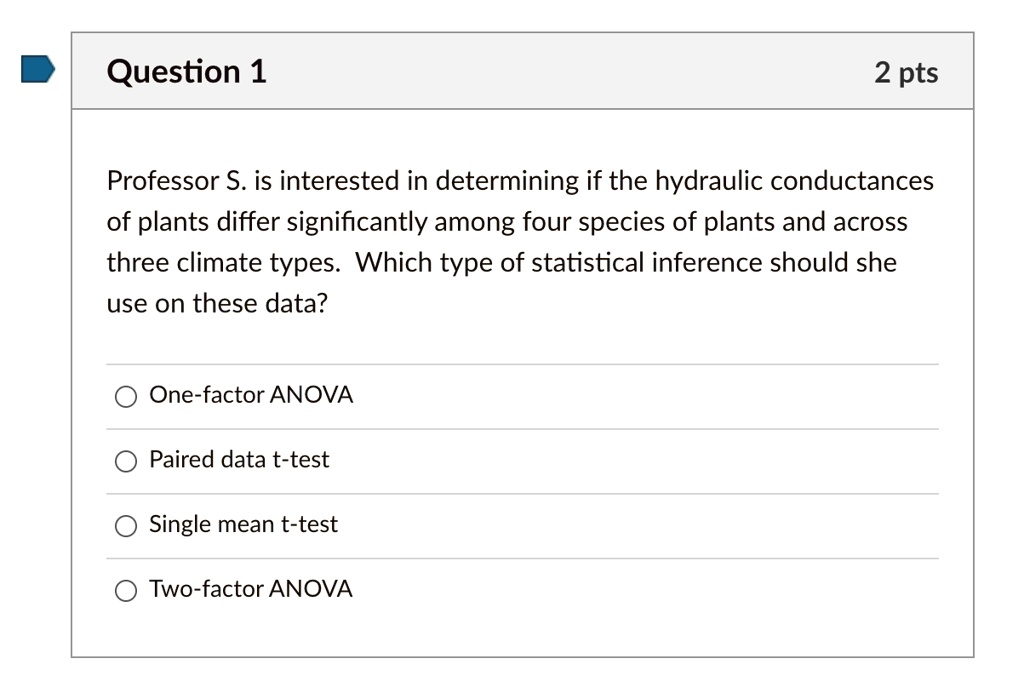Click the One-factor ANOVA answer text
Screen dimensions: 1024x693
[x=251, y=395]
